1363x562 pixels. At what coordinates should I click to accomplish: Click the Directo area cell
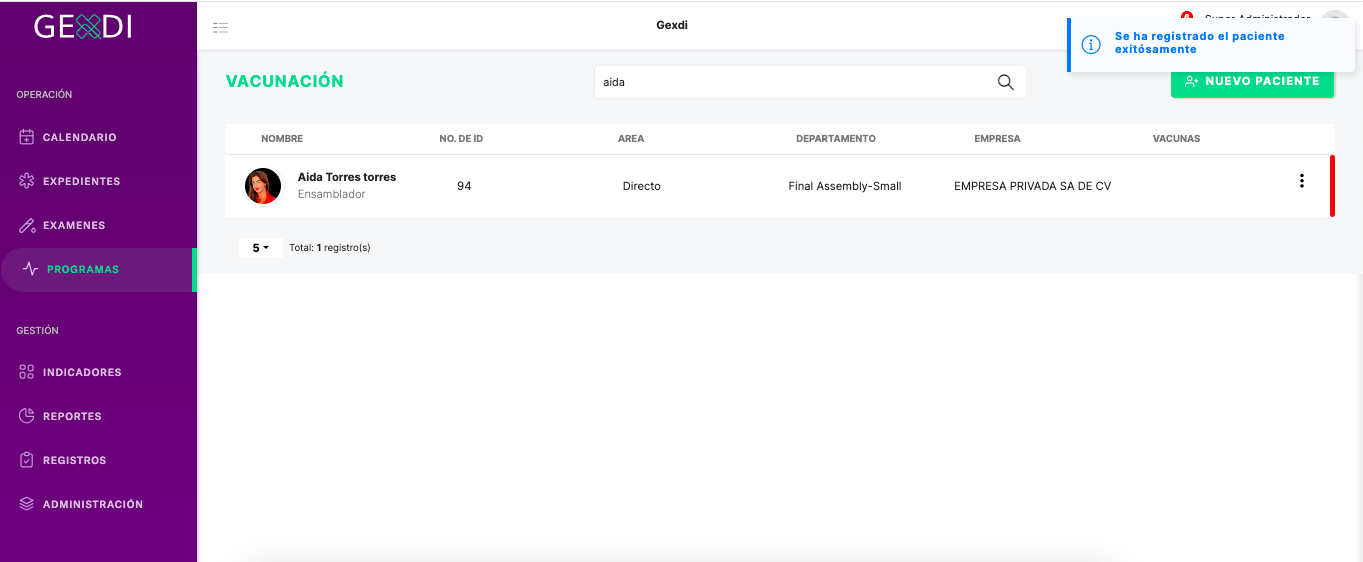tap(641, 186)
